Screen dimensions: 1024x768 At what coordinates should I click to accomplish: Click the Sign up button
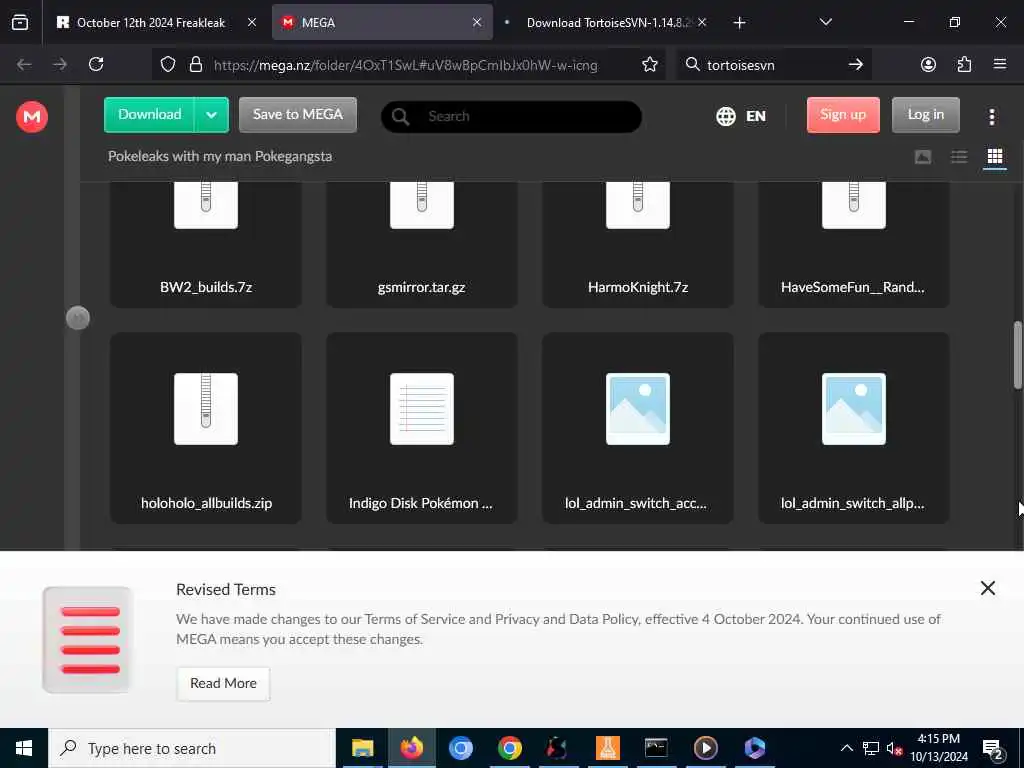click(843, 115)
